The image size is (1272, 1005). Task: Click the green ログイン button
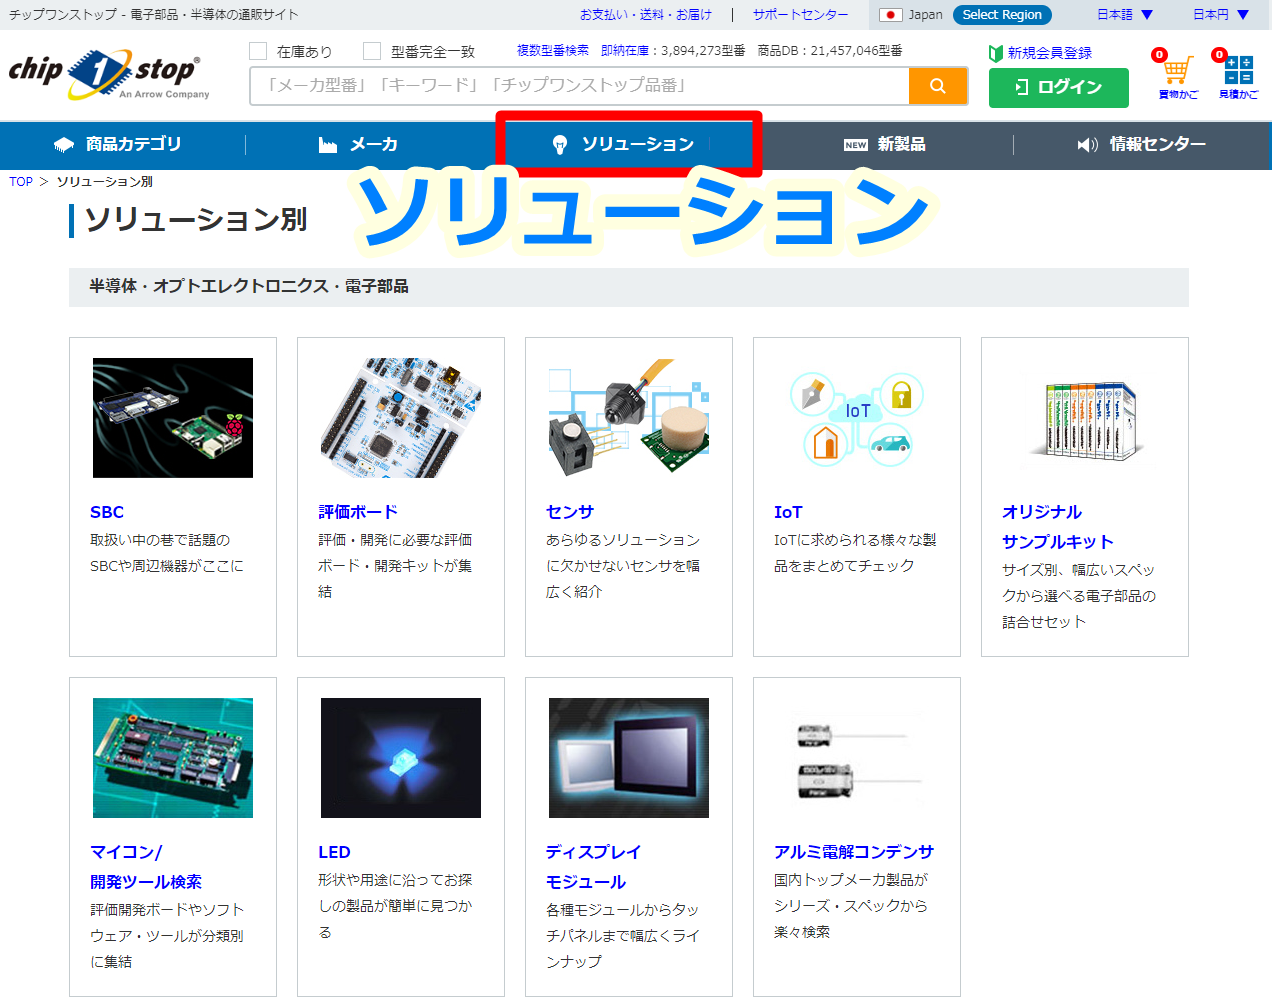tap(1058, 88)
